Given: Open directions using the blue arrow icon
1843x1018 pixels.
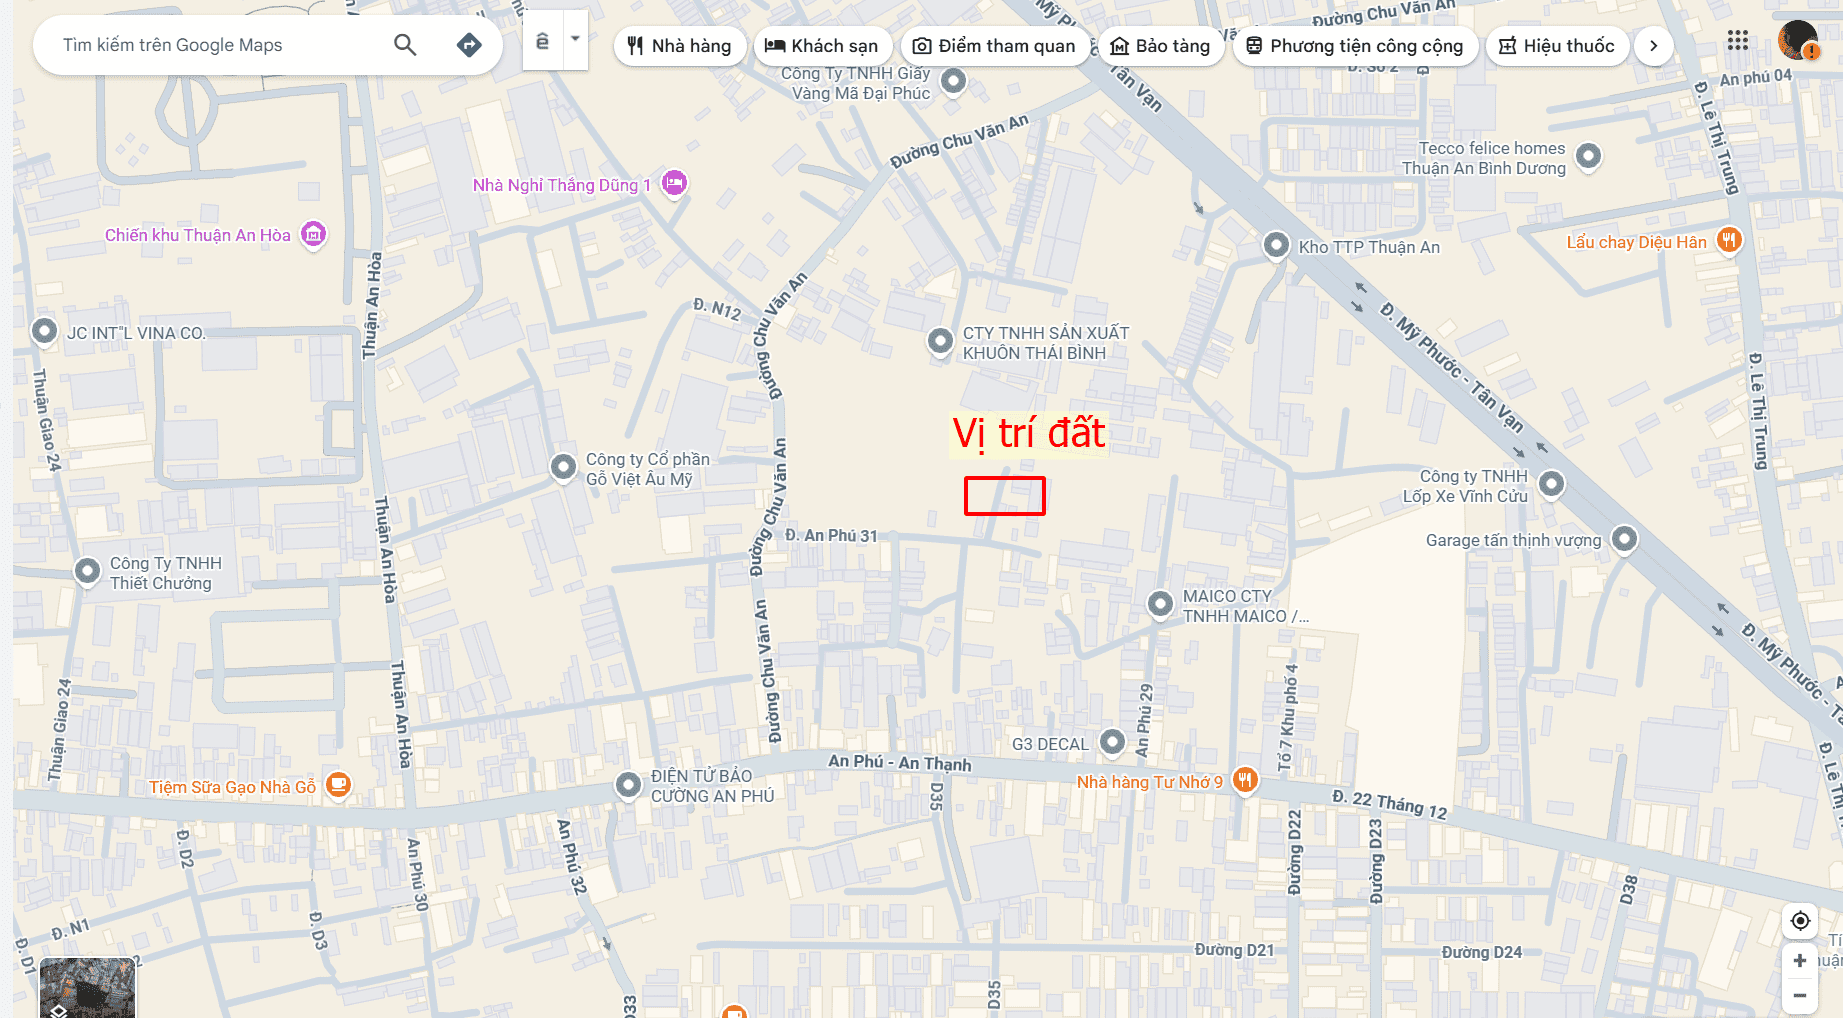Looking at the screenshot, I should [469, 45].
